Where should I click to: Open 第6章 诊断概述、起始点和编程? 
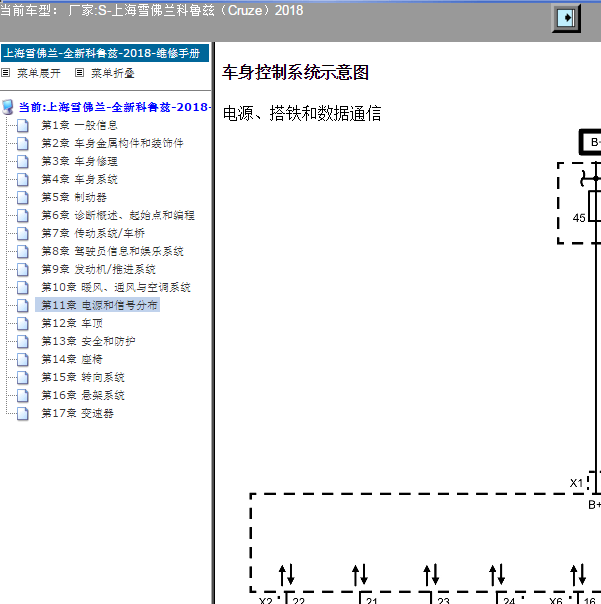point(118,215)
